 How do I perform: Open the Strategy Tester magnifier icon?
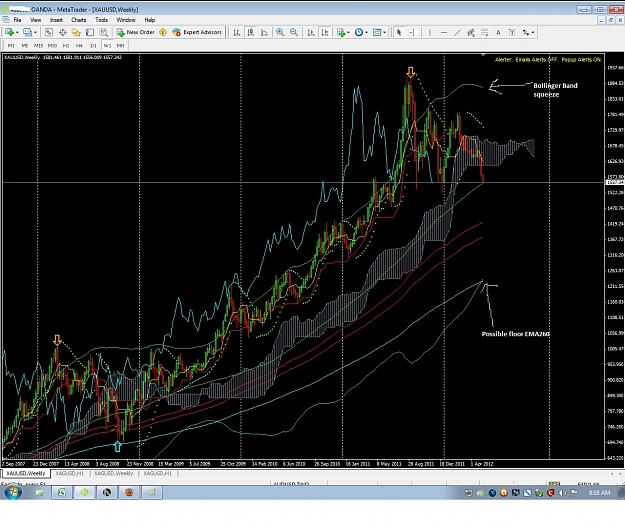[104, 32]
